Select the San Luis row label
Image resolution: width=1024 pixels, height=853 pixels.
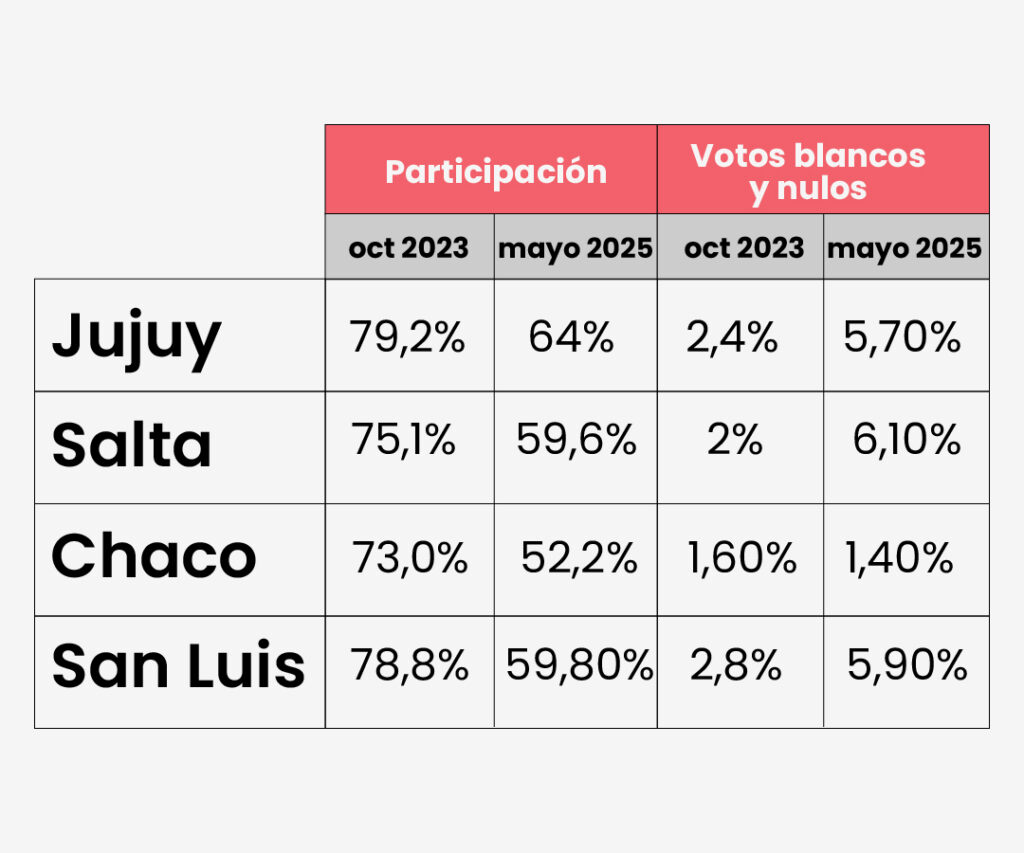click(x=179, y=665)
